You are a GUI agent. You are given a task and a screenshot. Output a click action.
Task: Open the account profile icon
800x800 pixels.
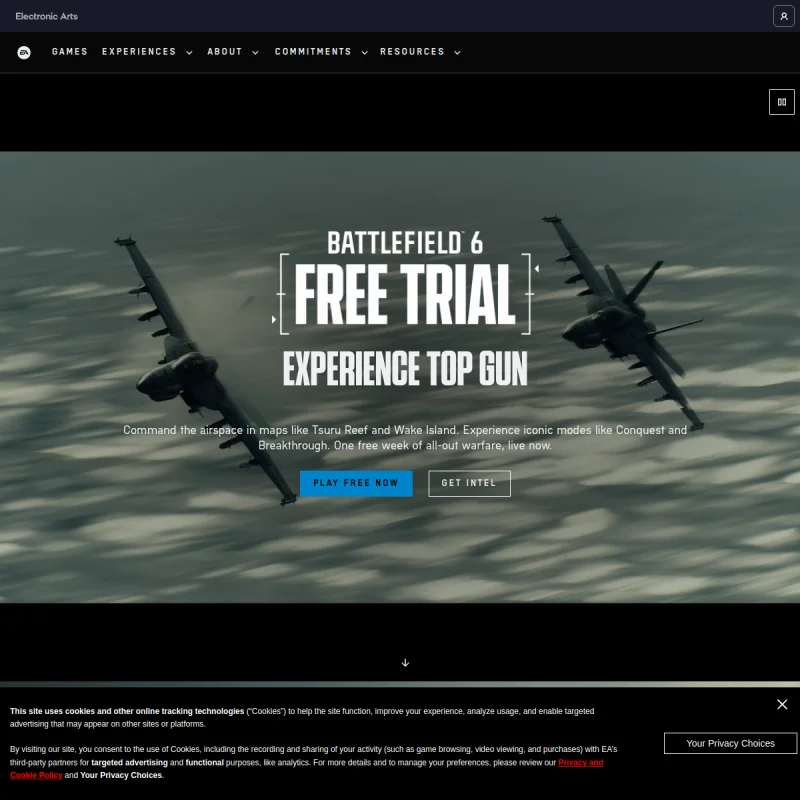point(783,16)
